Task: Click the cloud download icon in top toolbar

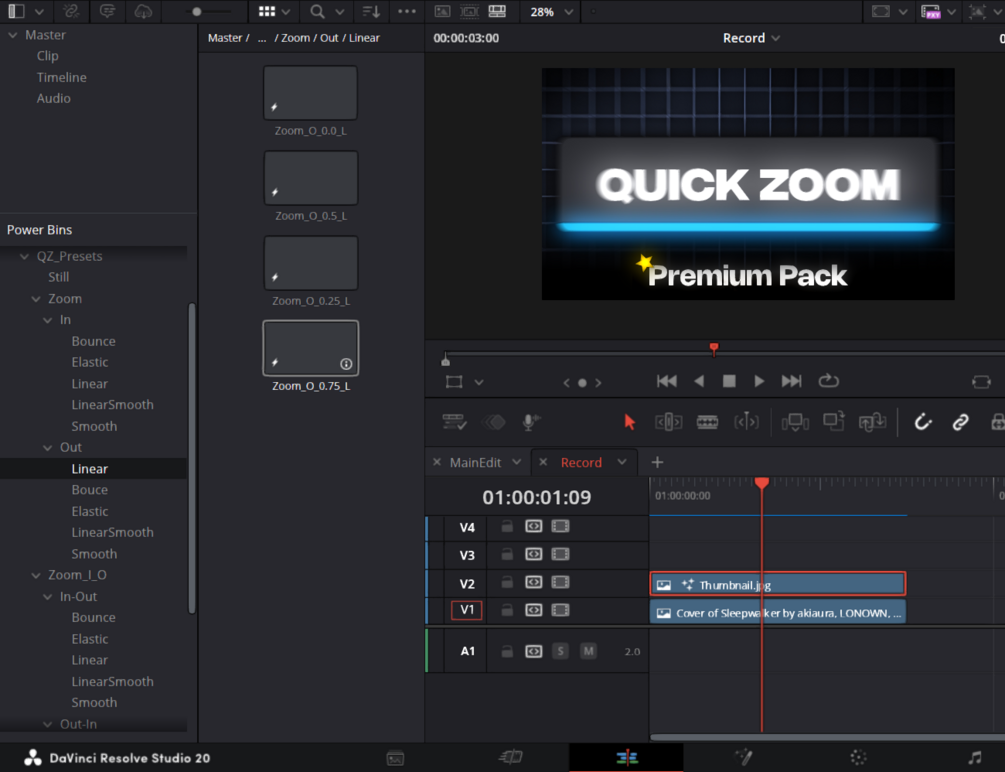Action: coord(143,11)
